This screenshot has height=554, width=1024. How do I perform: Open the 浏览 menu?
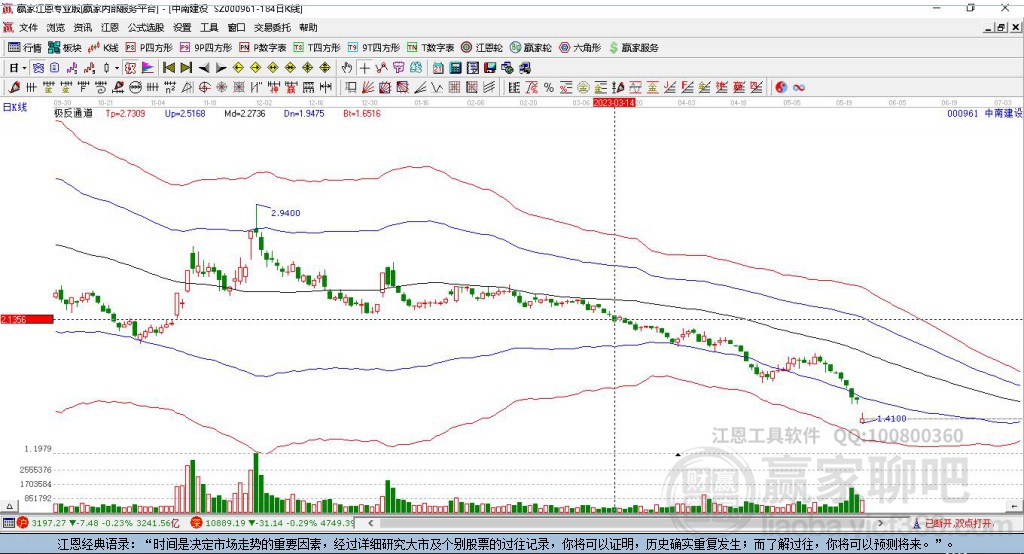click(56, 27)
